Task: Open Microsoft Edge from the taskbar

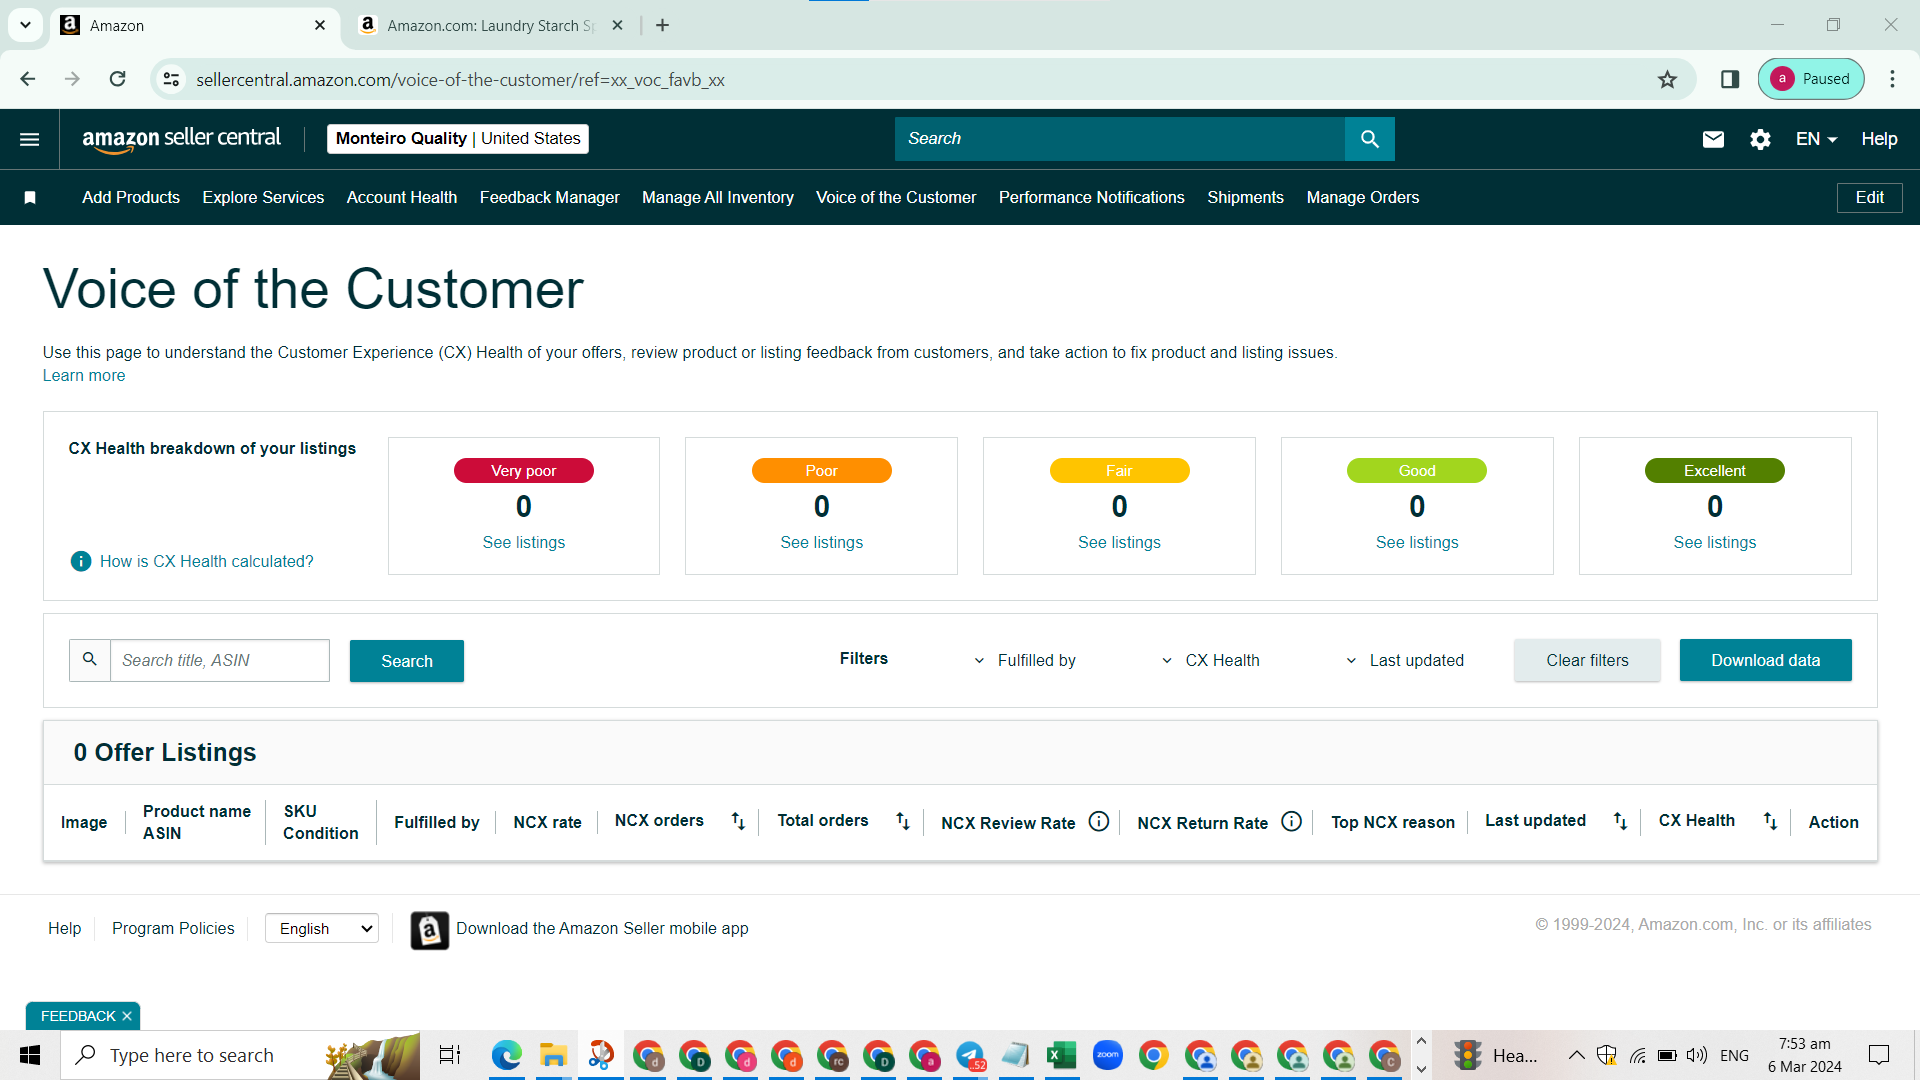Action: click(x=507, y=1055)
